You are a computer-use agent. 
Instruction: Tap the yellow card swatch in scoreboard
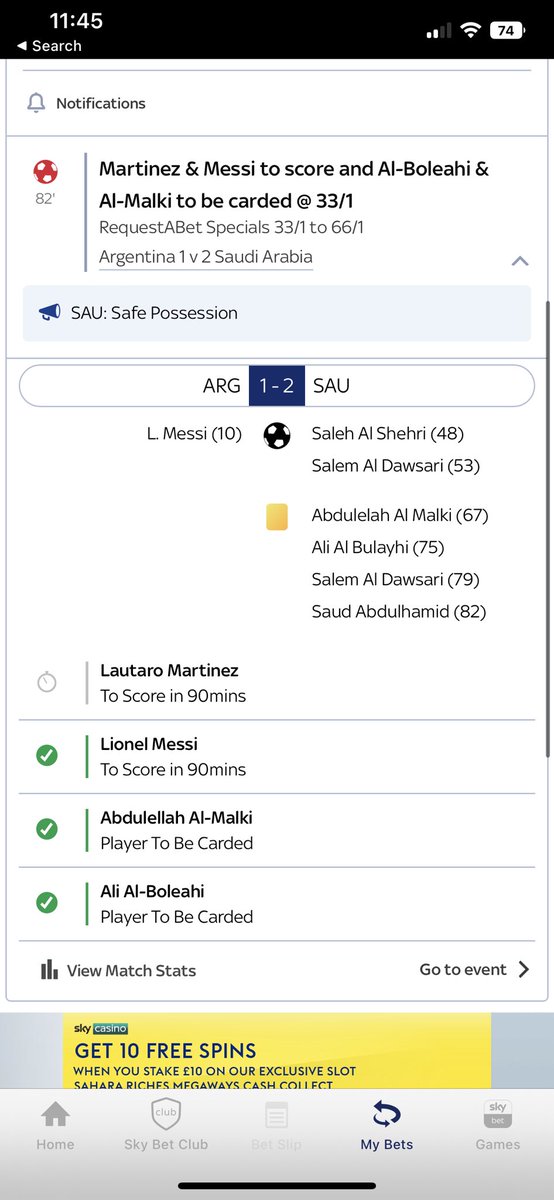click(x=277, y=516)
